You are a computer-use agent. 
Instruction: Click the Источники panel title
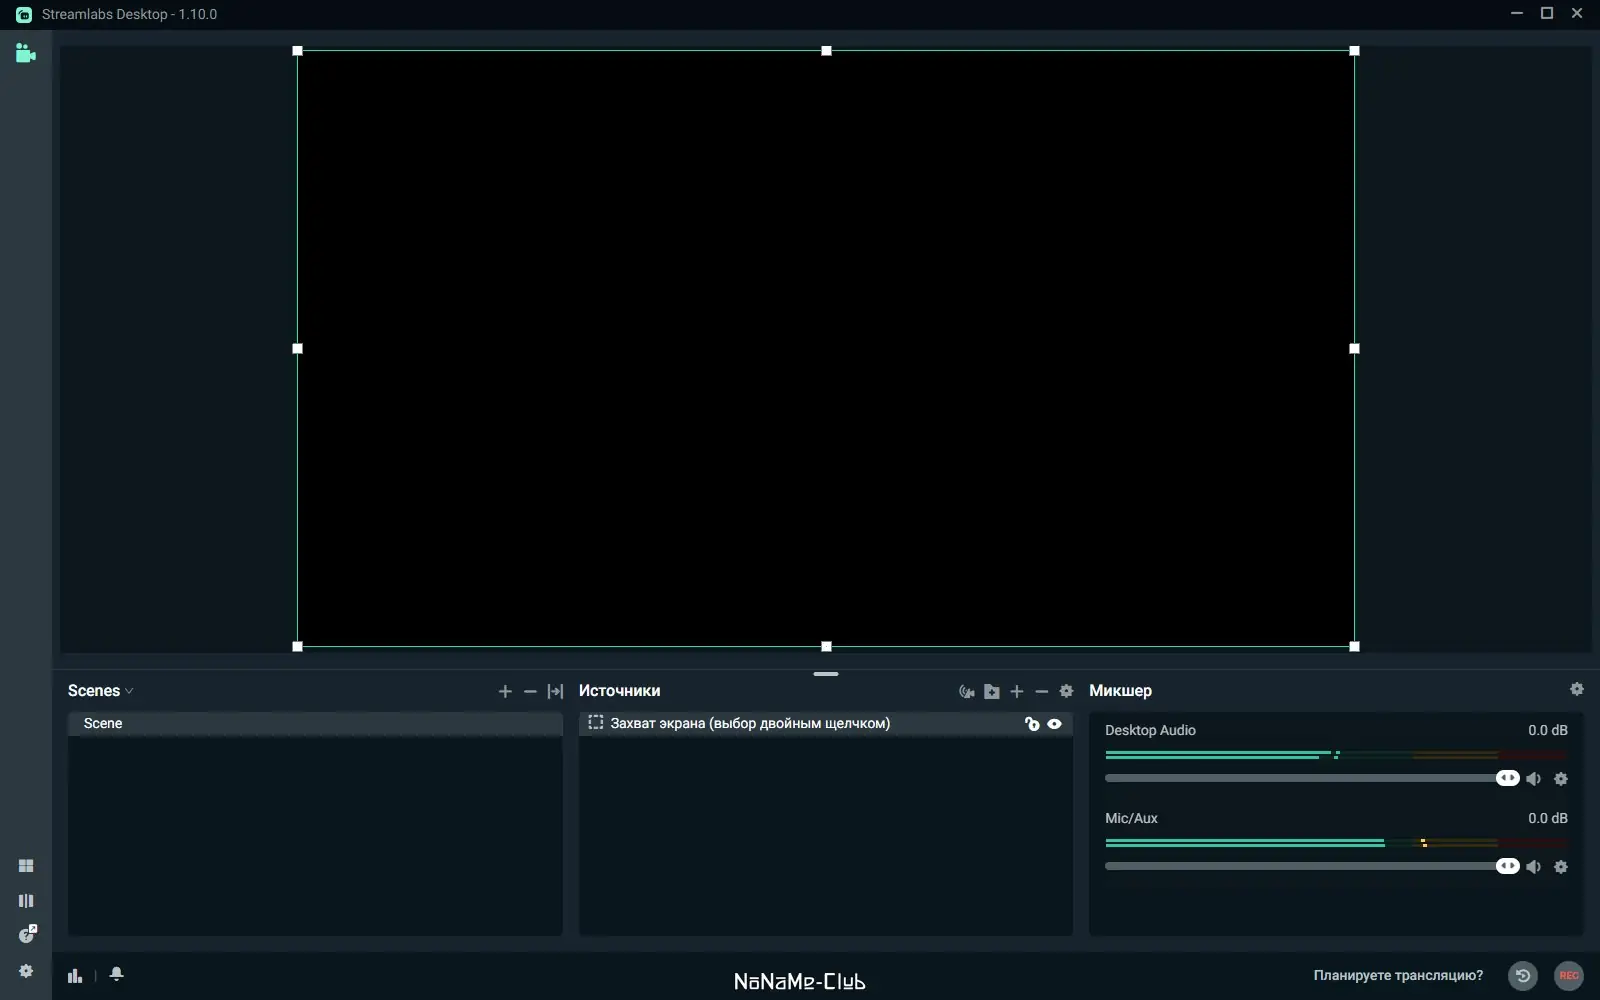pos(619,691)
